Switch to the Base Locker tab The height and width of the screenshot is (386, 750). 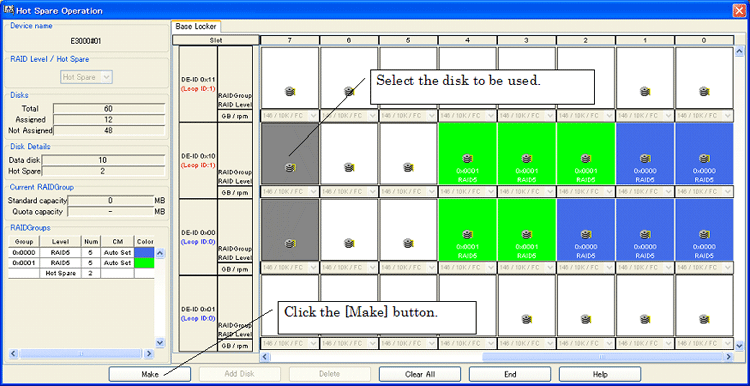(196, 27)
